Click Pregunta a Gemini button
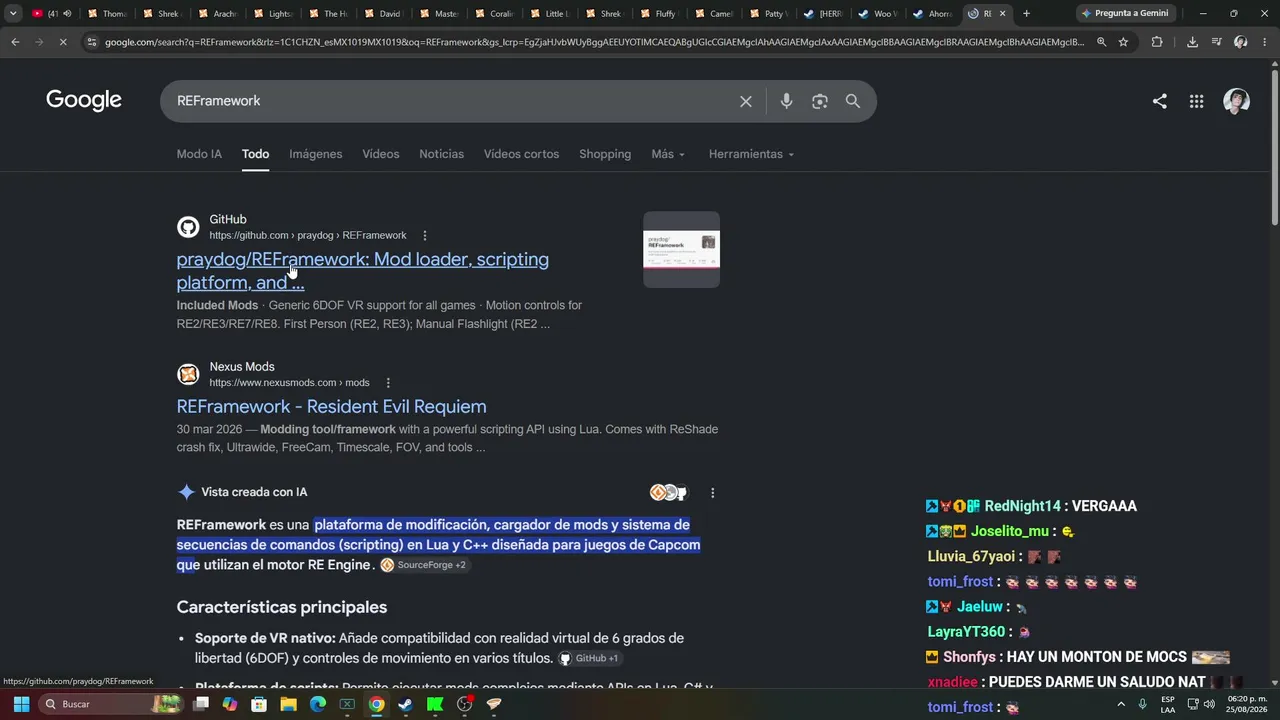 [x=1125, y=14]
